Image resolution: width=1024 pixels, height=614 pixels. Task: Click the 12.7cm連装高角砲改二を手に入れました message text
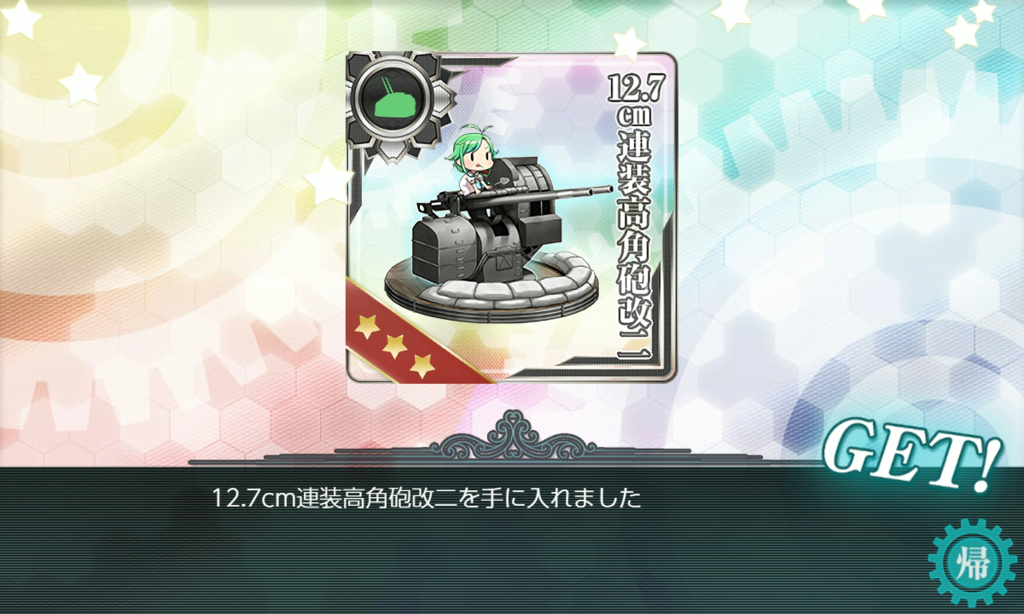pos(426,498)
